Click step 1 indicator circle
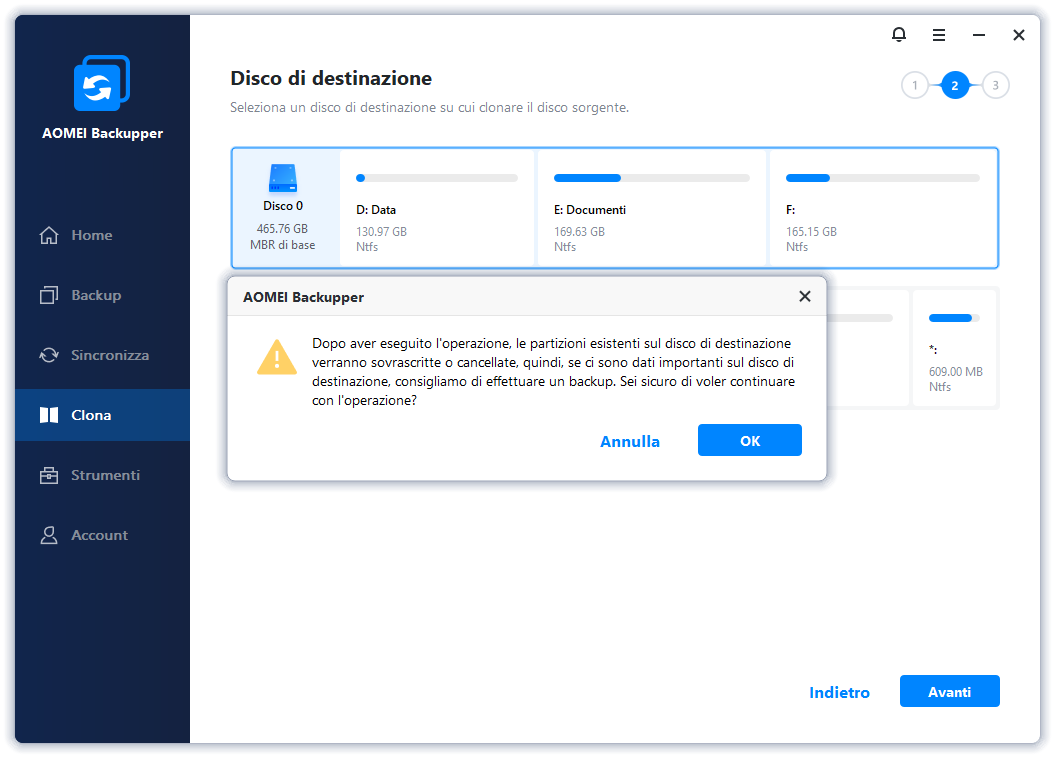This screenshot has width=1055, height=758. (x=914, y=85)
